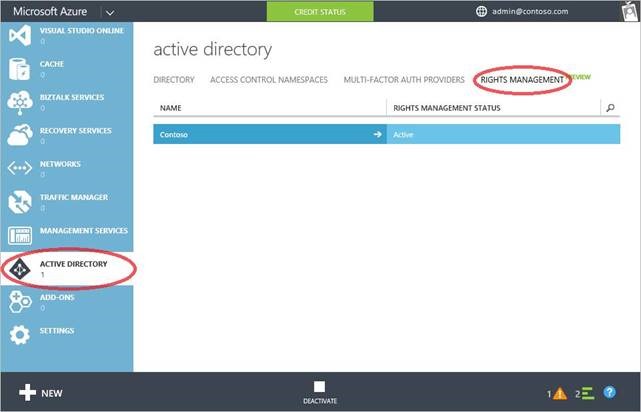Open the operations list icon
The image size is (641, 412).
coord(588,394)
